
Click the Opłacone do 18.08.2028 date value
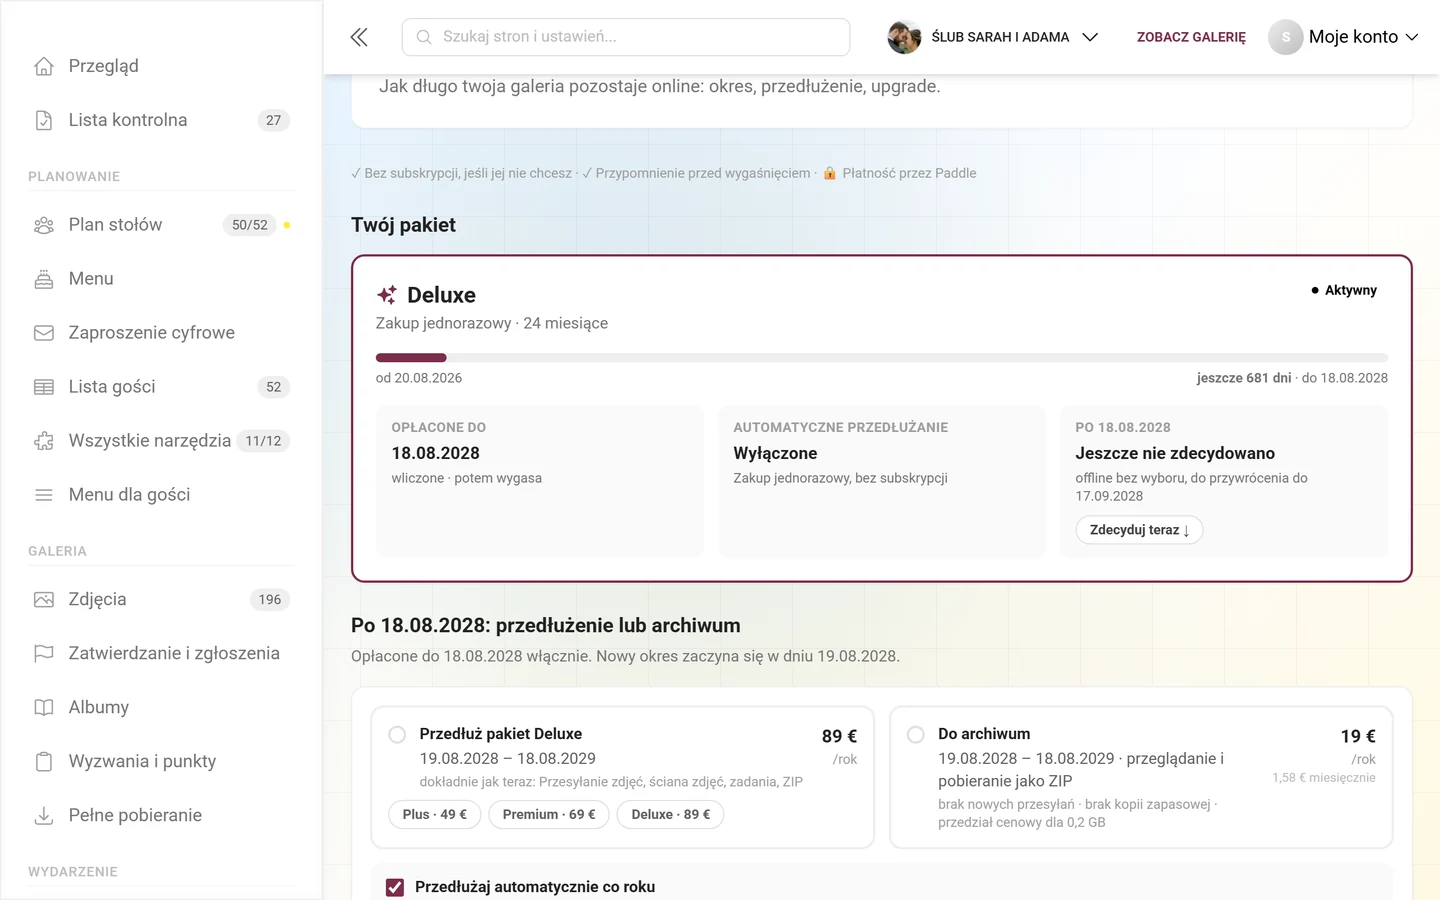click(436, 453)
